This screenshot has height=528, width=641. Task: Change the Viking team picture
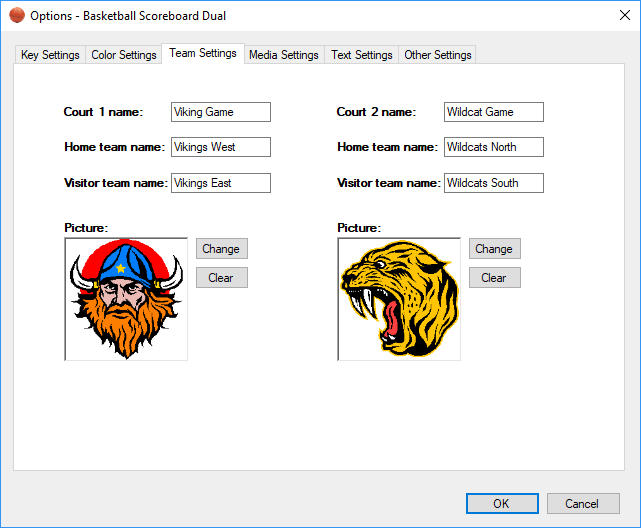click(221, 249)
